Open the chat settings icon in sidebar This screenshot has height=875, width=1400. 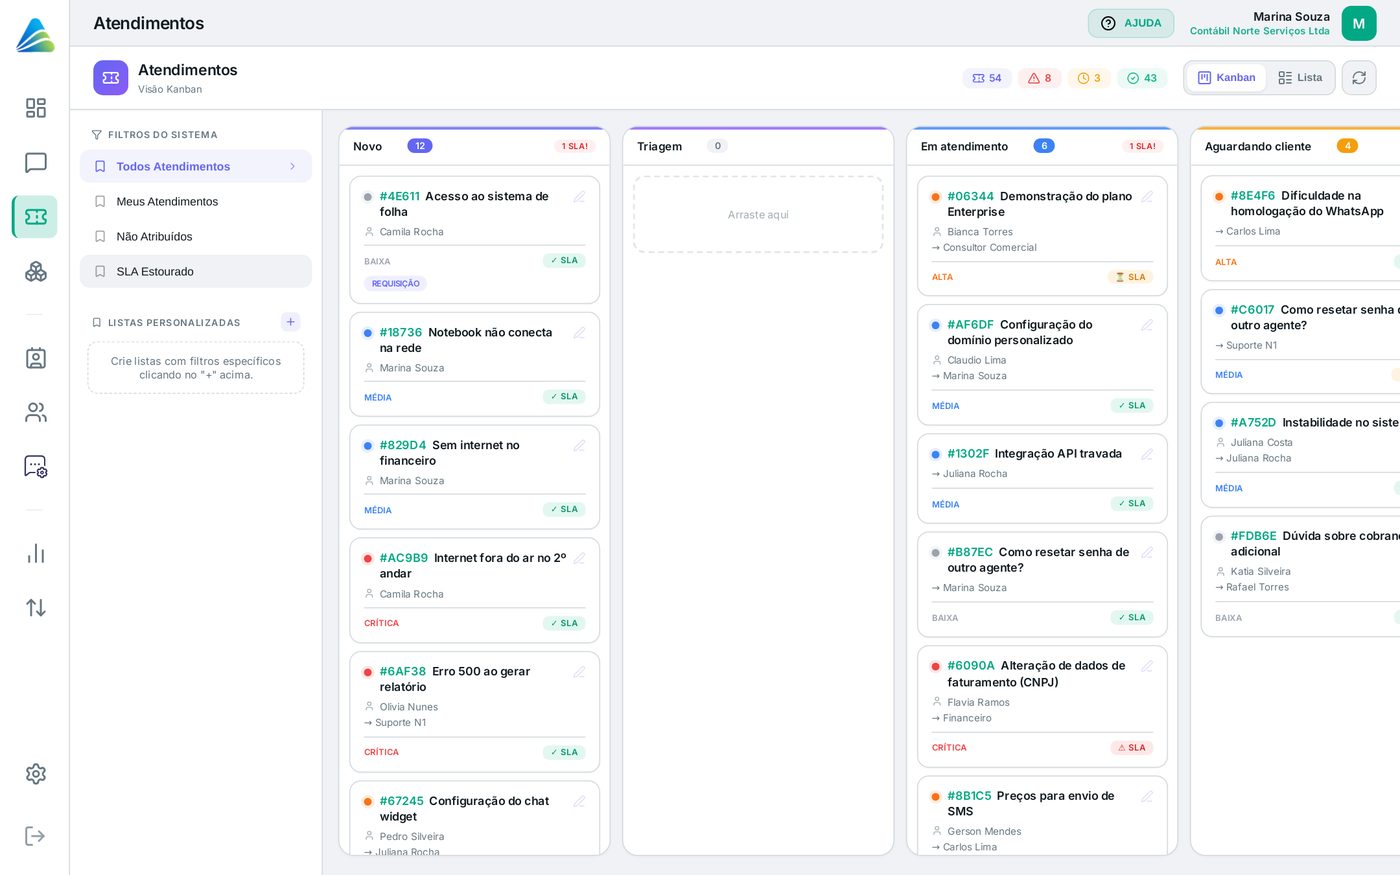pos(36,466)
